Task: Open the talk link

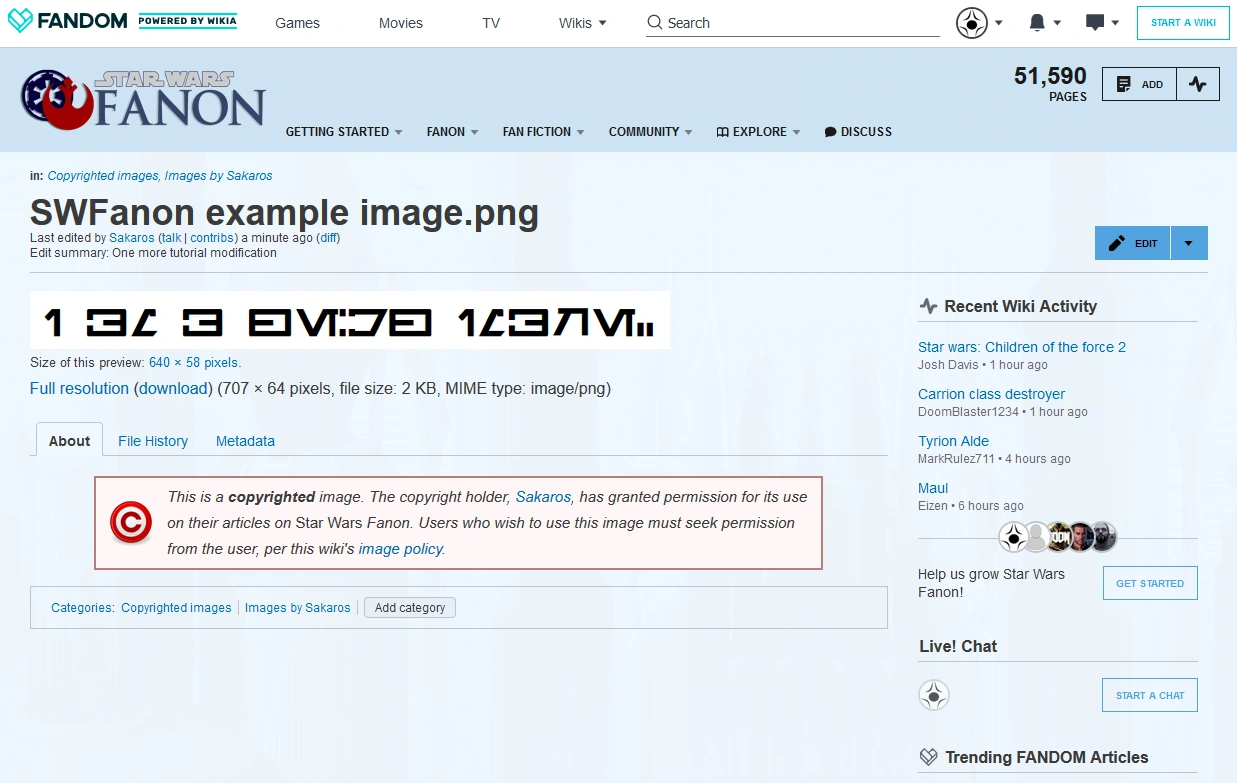Action: pyautogui.click(x=171, y=238)
